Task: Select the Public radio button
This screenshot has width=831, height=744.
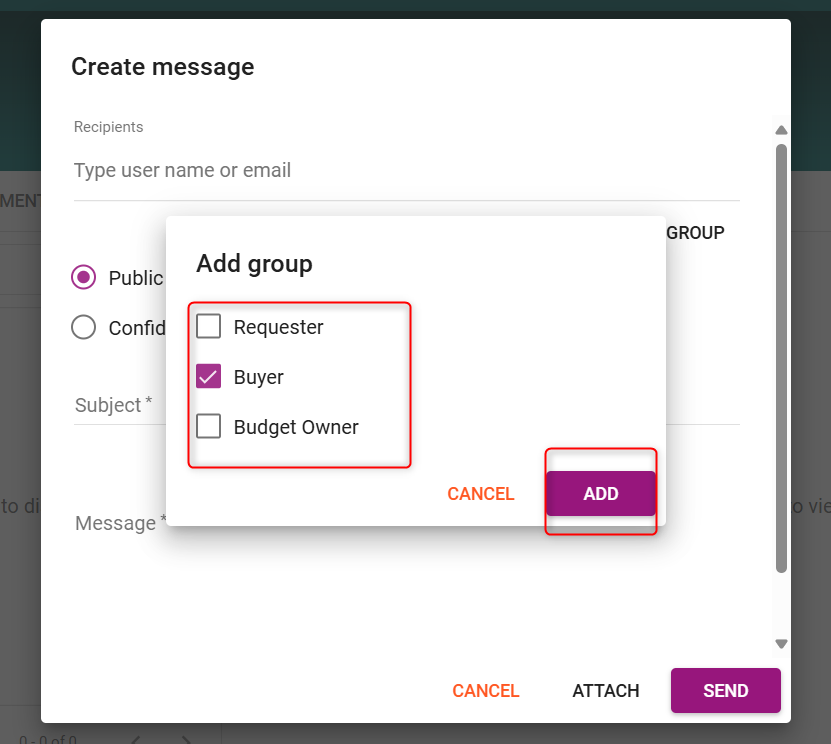Action: coord(84,278)
